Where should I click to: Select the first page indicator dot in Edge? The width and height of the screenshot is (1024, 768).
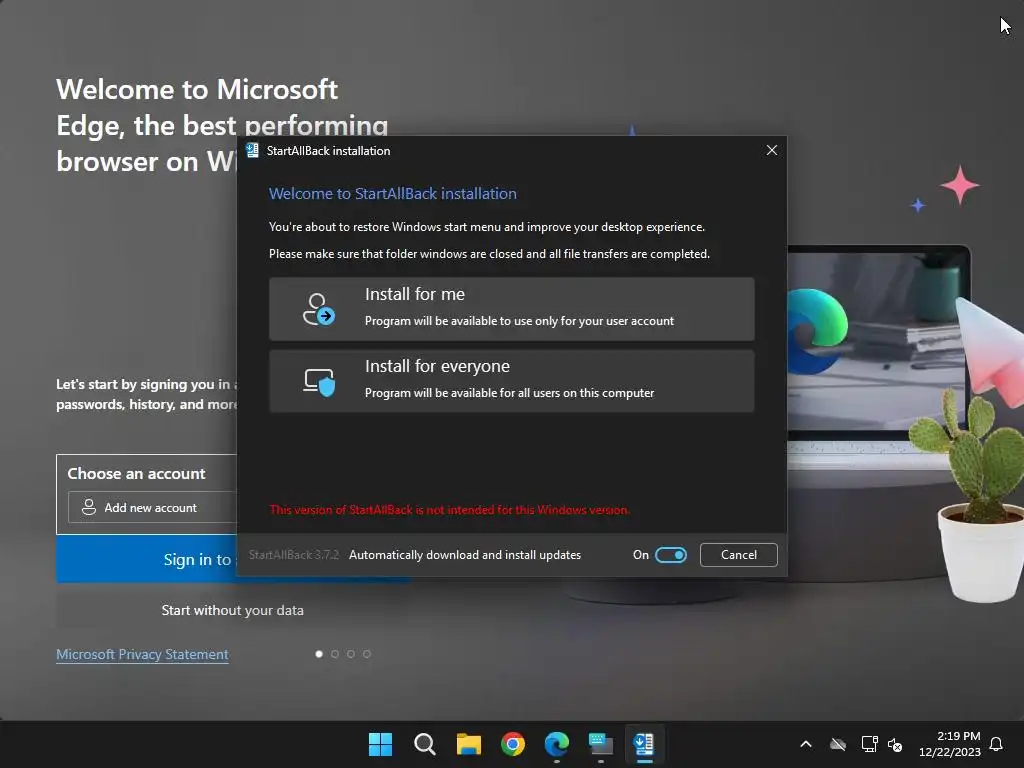point(319,654)
